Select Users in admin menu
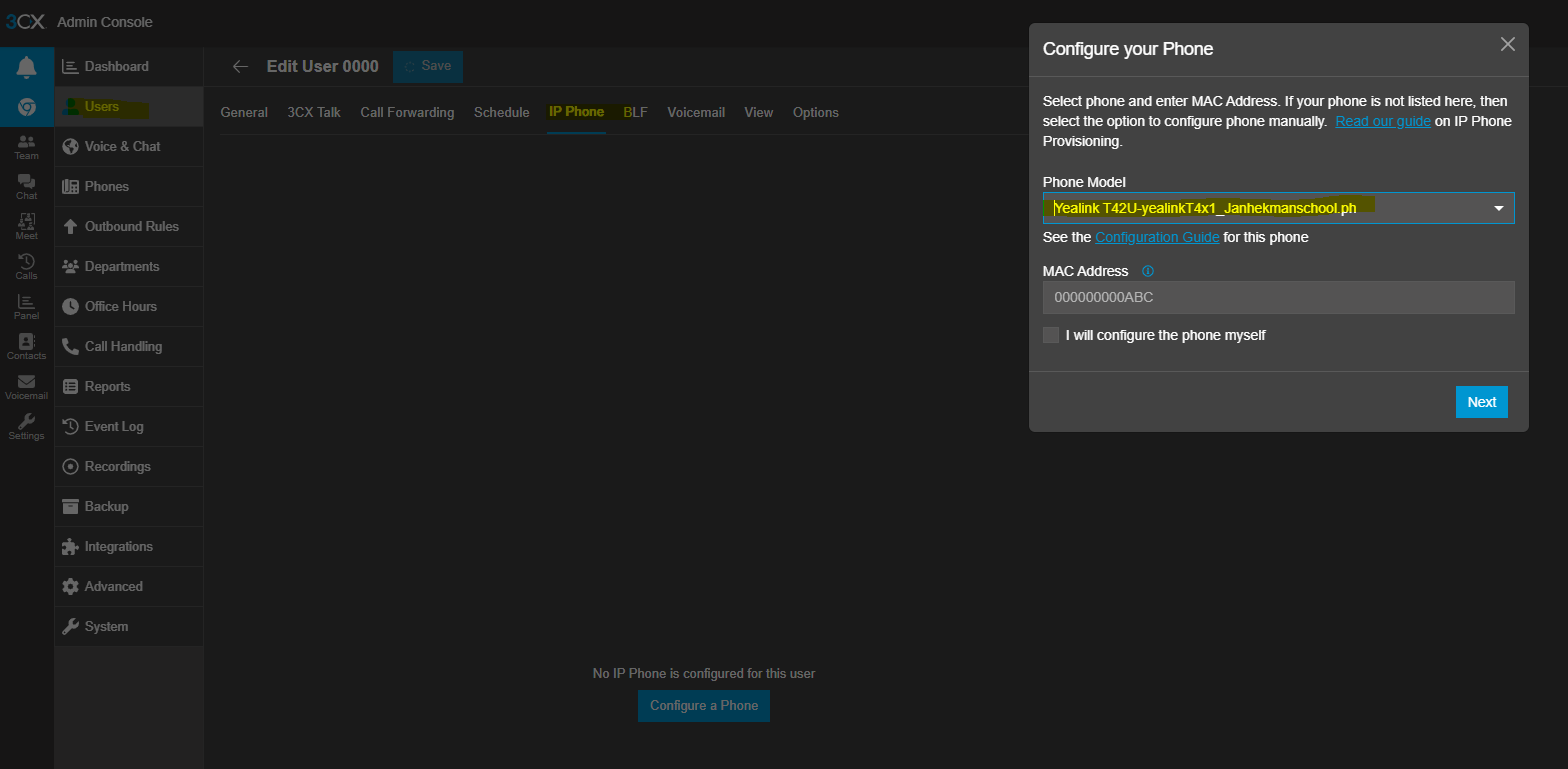Viewport: 1568px width, 769px height. click(x=129, y=106)
